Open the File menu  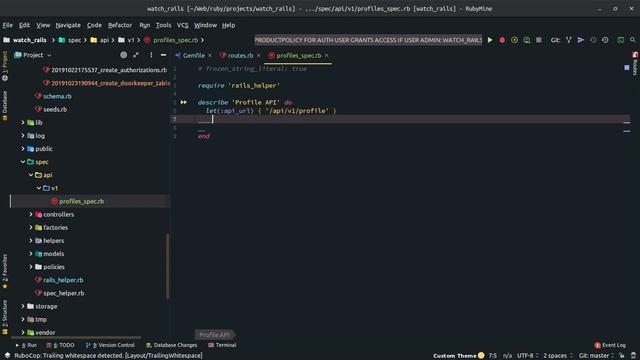point(7,25)
